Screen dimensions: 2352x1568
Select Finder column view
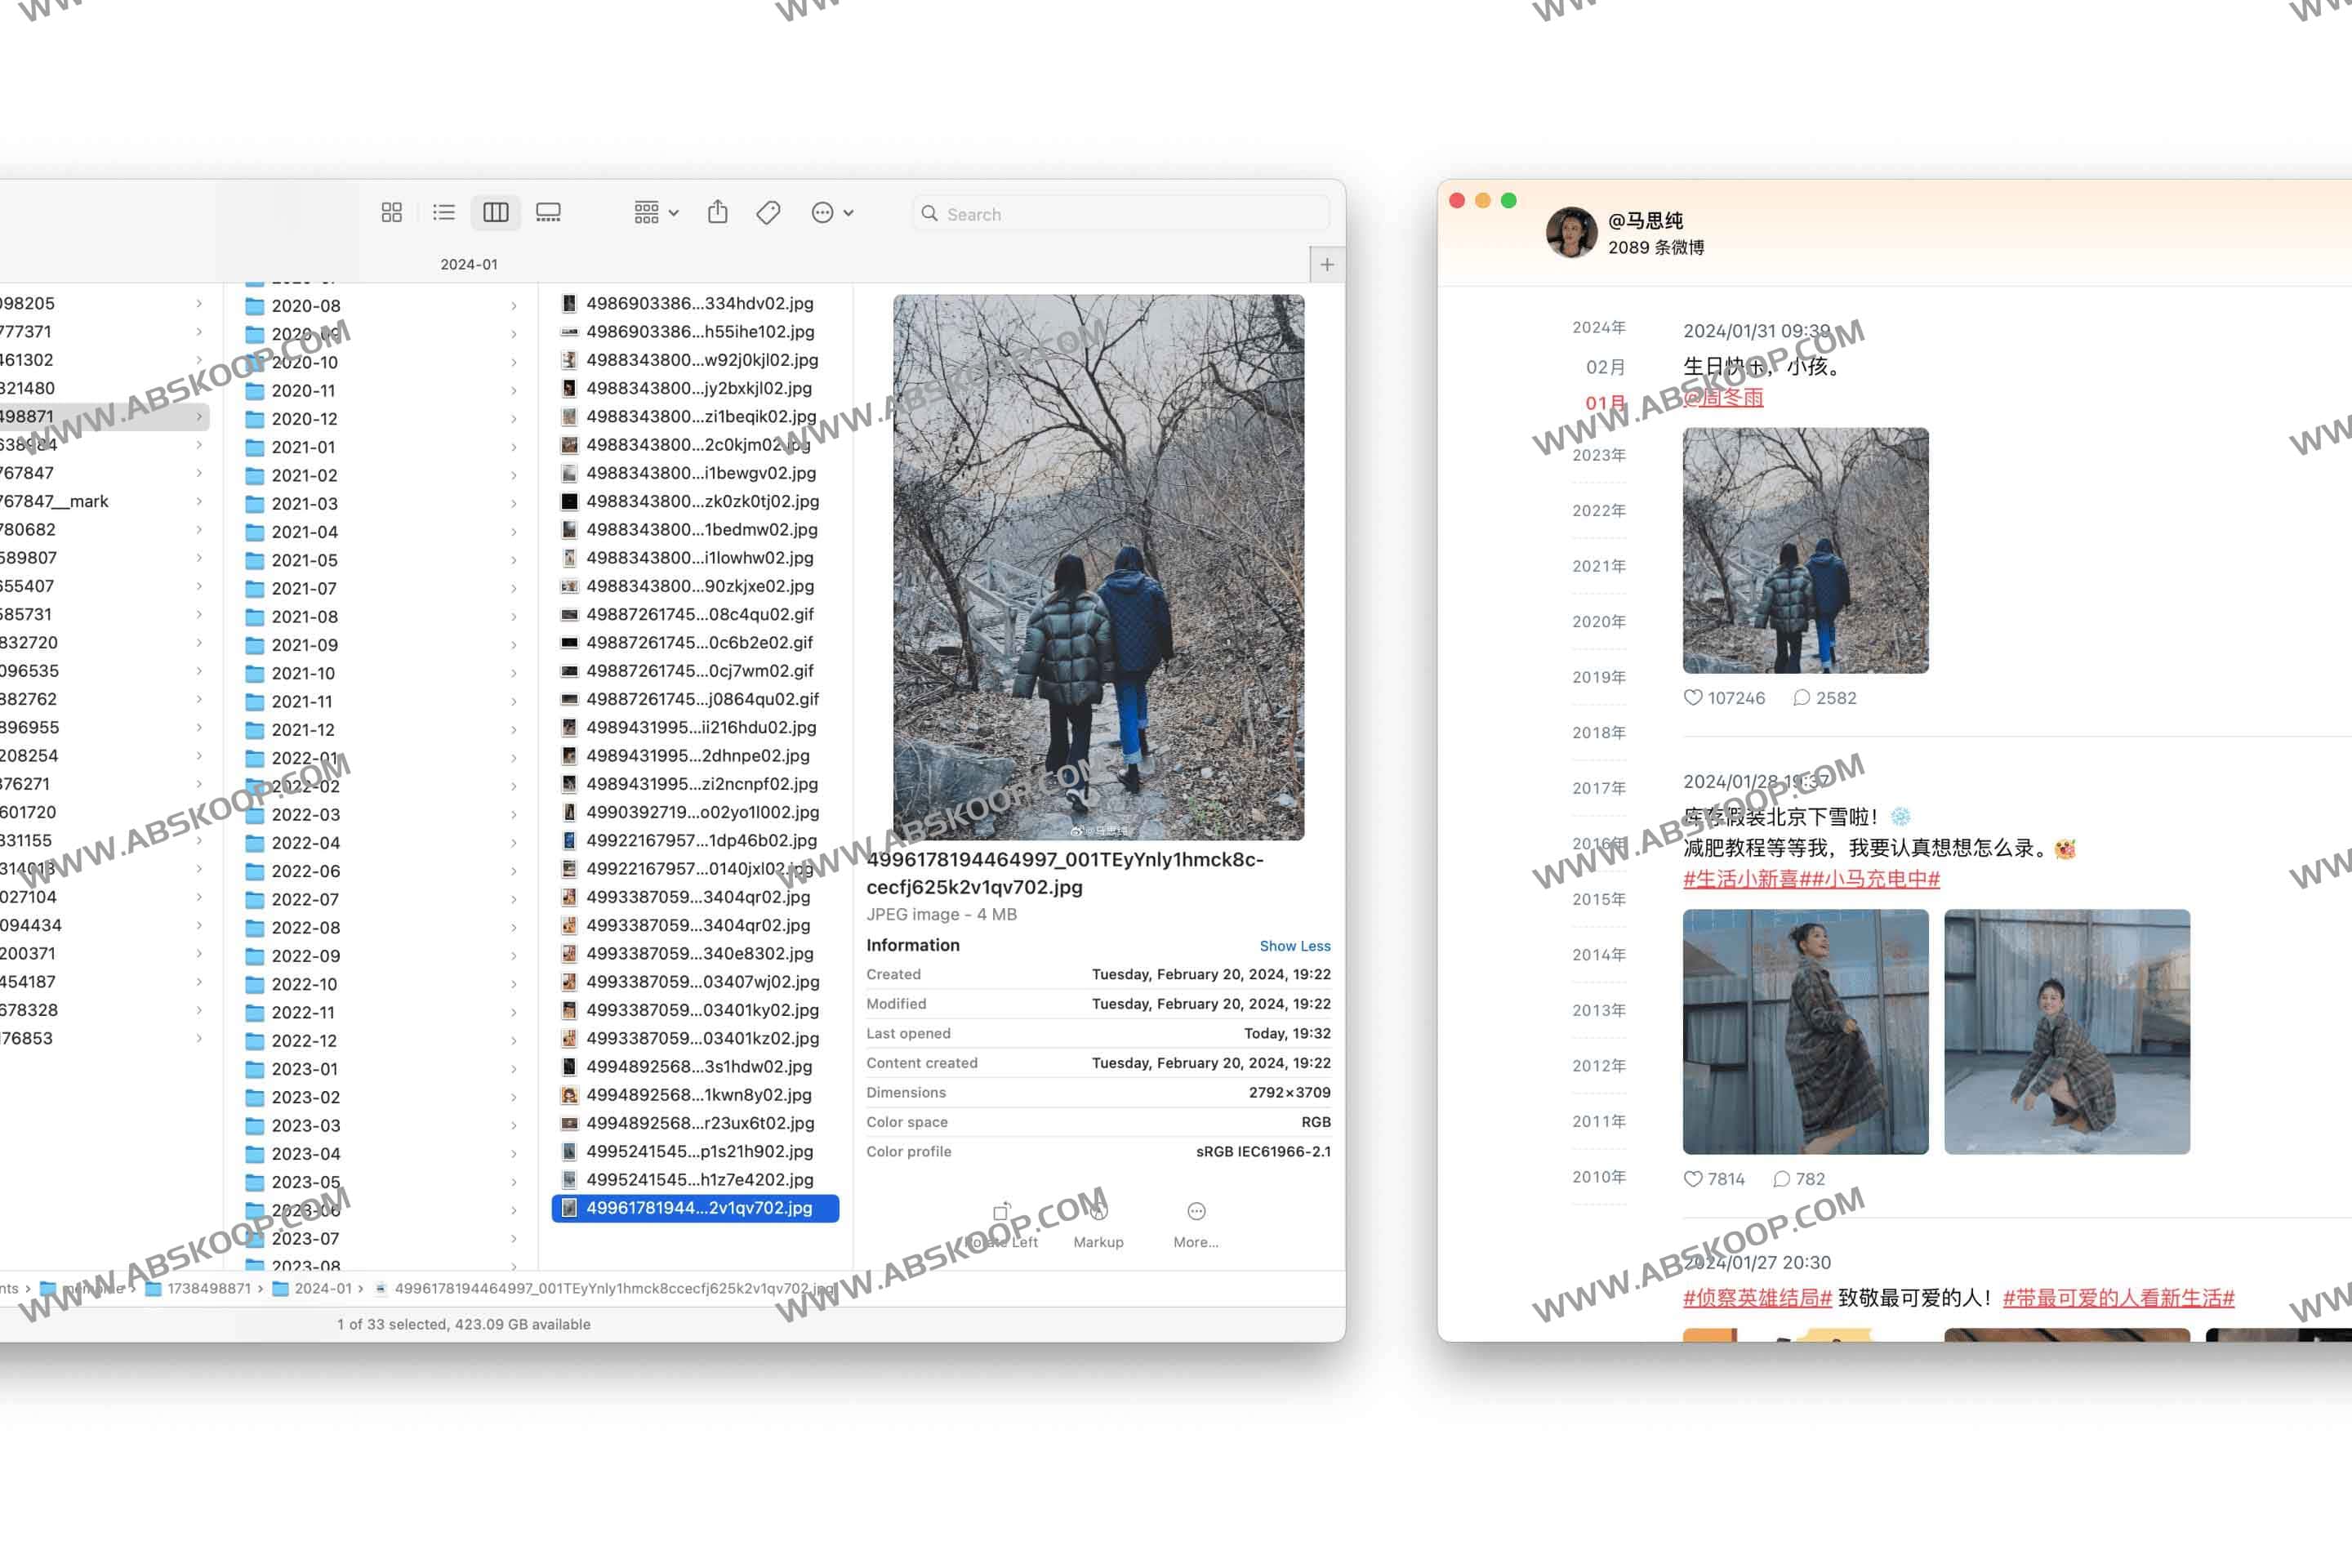(x=496, y=213)
